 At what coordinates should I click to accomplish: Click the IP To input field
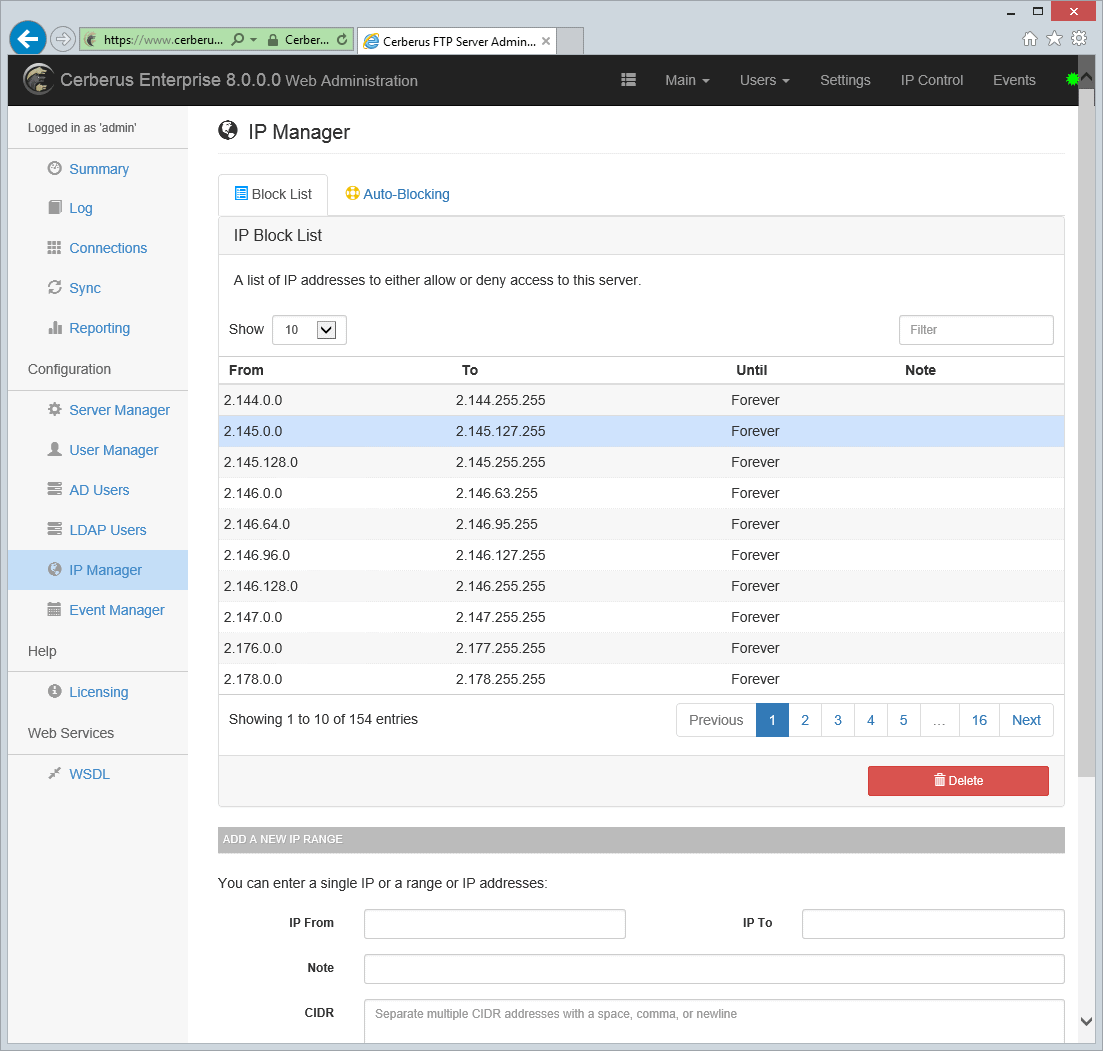click(x=933, y=924)
